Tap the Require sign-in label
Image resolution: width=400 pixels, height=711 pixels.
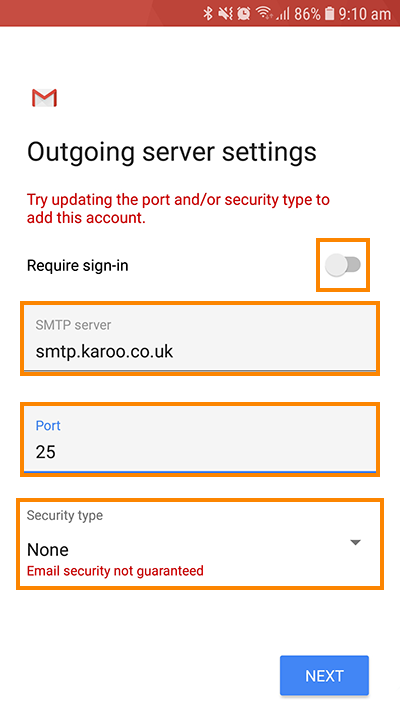(78, 265)
